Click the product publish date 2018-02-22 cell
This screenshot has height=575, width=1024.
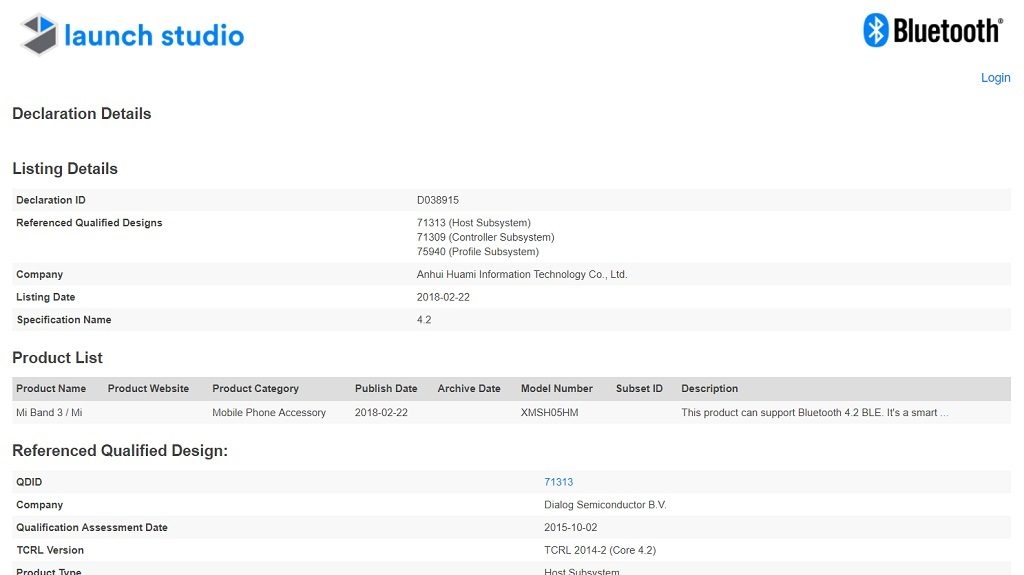pyautogui.click(x=381, y=412)
